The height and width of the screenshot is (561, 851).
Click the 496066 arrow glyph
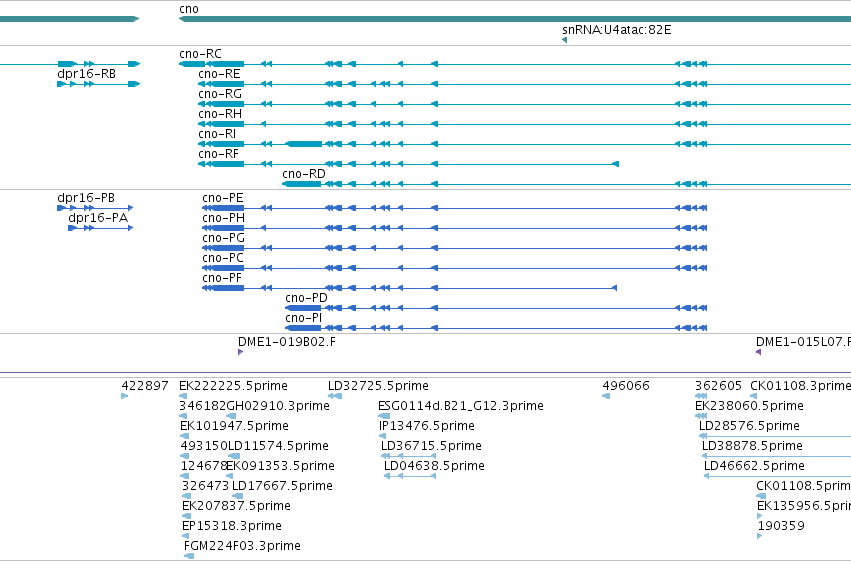point(606,396)
